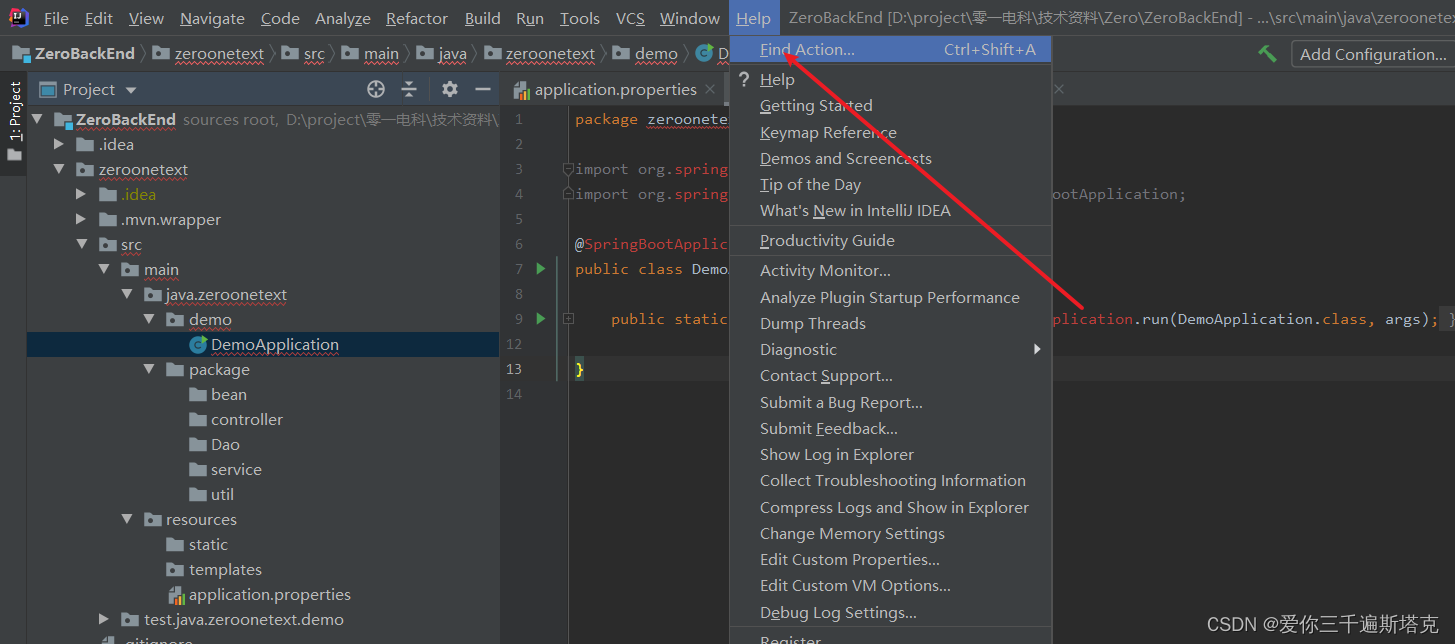Select Collect Troubleshooting Information
The height and width of the screenshot is (644, 1455).
pos(890,480)
